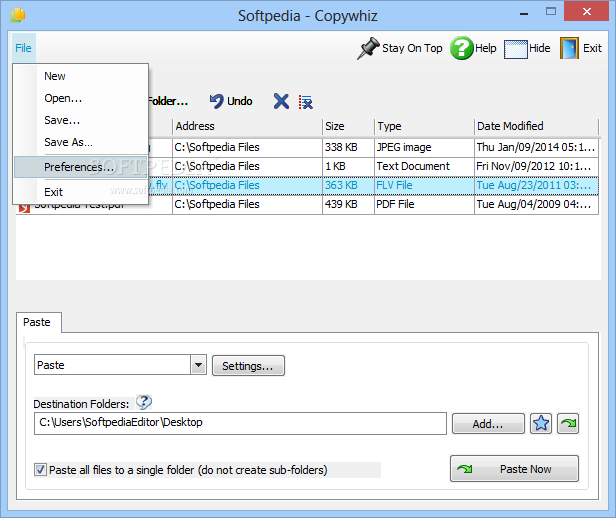Switch to the Paste tab

click(x=38, y=322)
